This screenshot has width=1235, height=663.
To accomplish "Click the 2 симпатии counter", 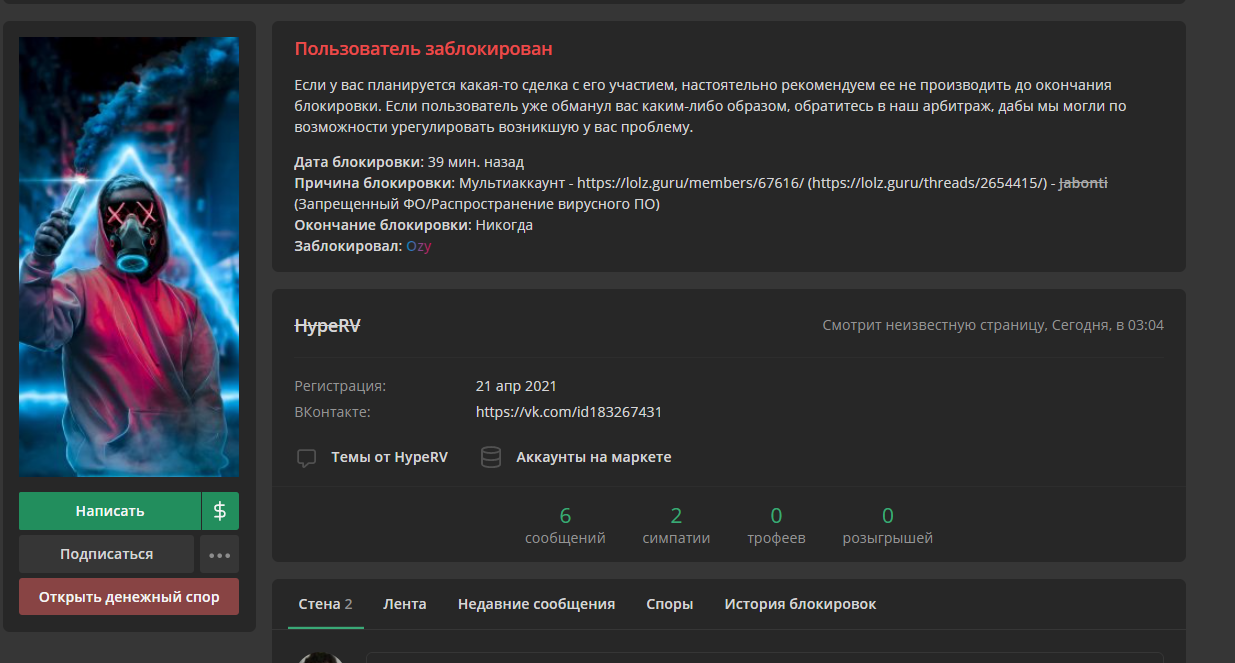I will 676,526.
